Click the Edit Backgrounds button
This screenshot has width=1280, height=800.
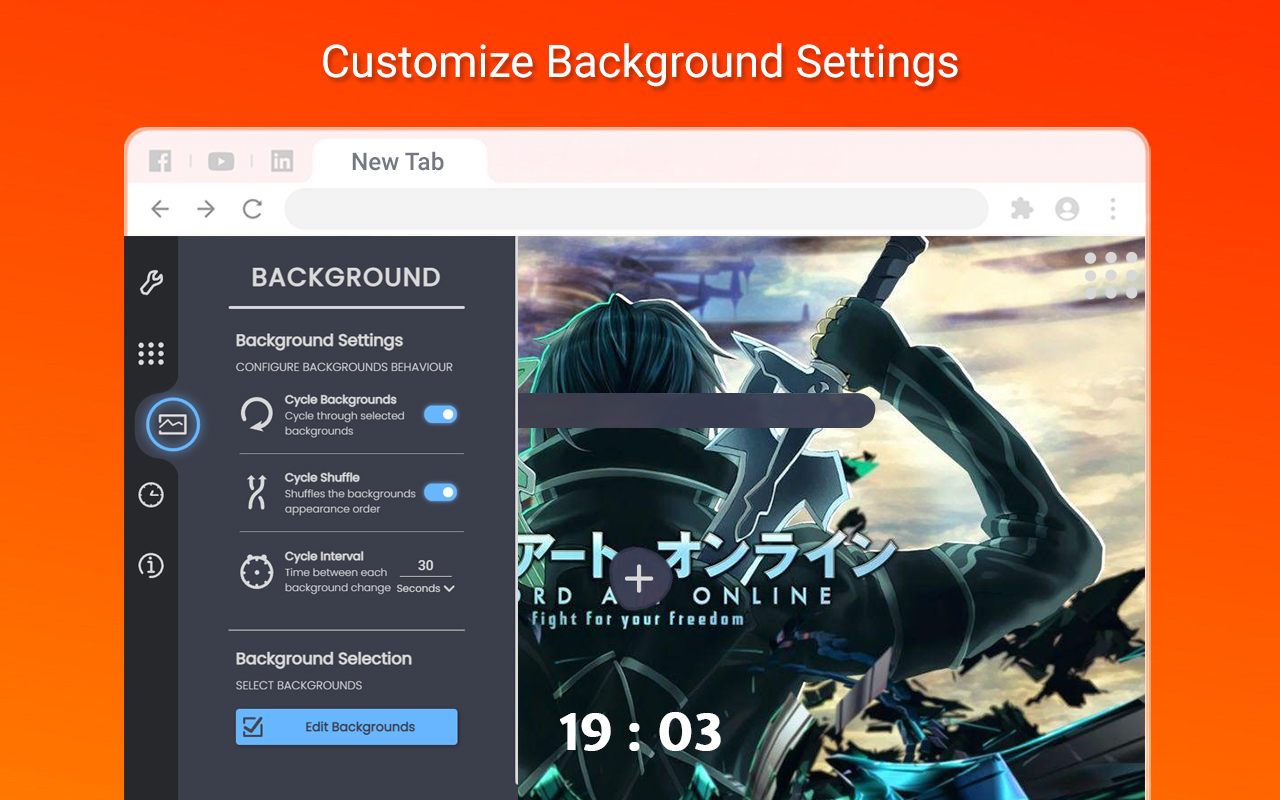click(x=346, y=727)
